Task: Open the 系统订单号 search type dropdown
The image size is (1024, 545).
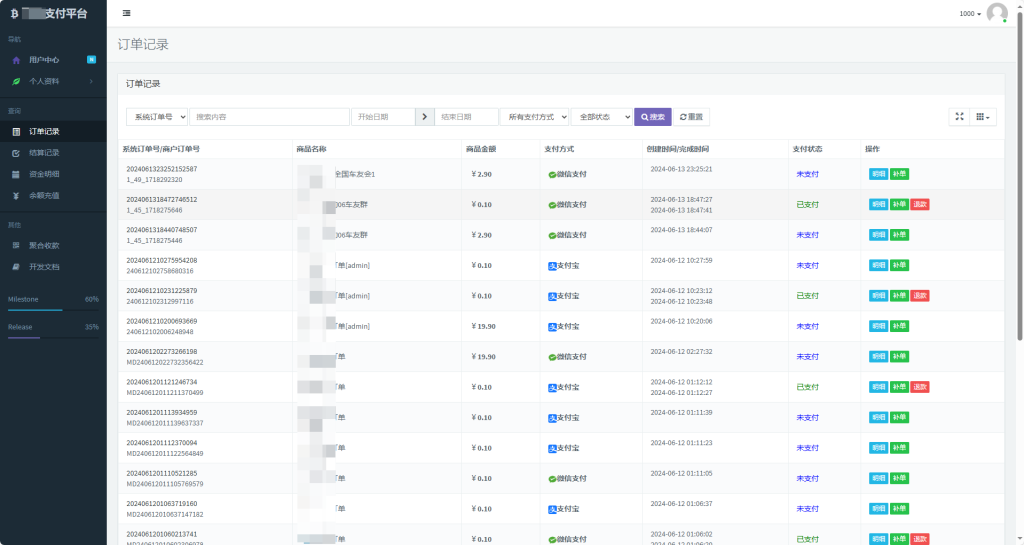Action: coord(157,117)
